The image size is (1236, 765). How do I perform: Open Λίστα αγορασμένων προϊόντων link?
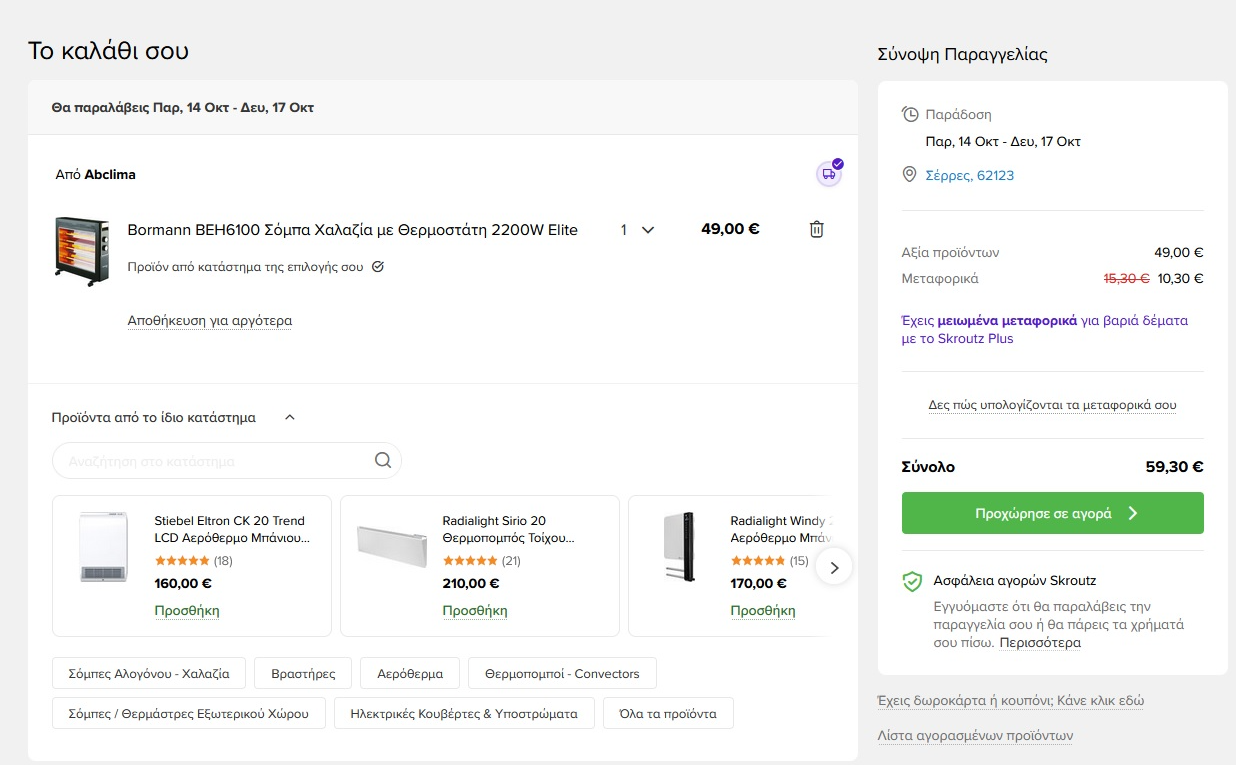point(975,735)
